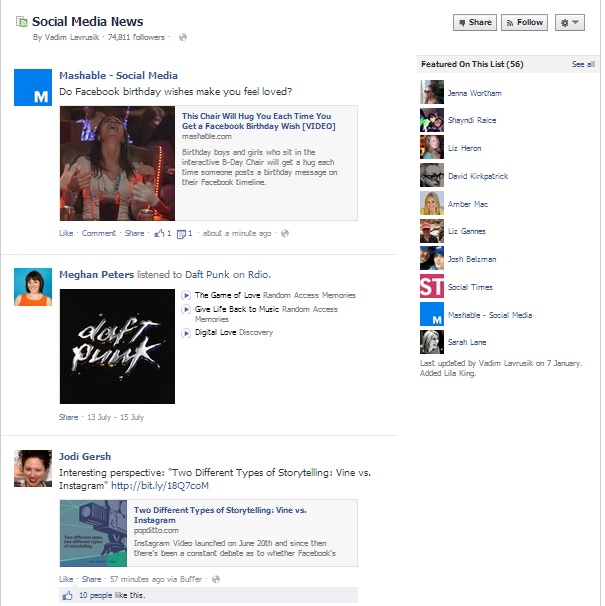Click the Social Media News list icon
605x606 pixels.
(22, 22)
